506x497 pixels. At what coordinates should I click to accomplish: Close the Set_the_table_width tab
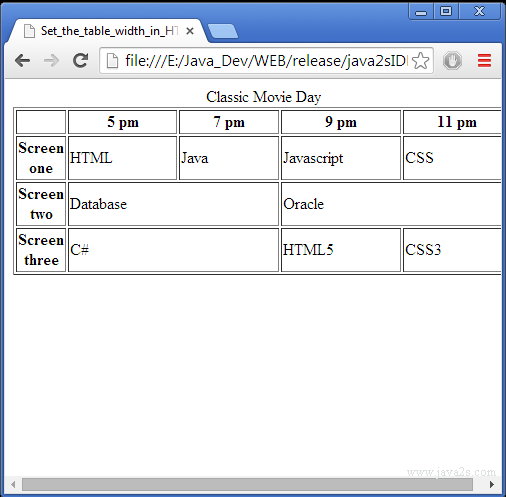click(x=190, y=31)
